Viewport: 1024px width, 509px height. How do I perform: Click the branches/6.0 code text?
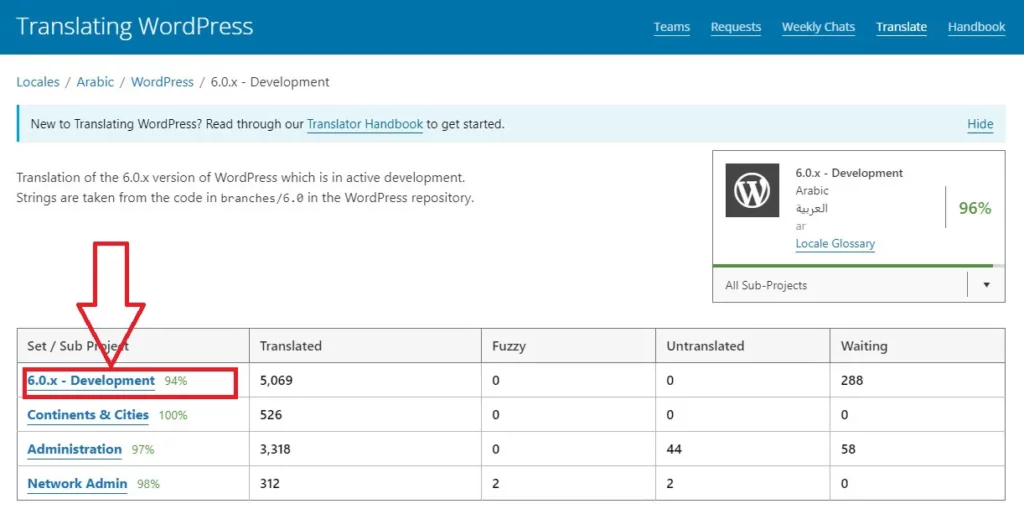point(262,198)
